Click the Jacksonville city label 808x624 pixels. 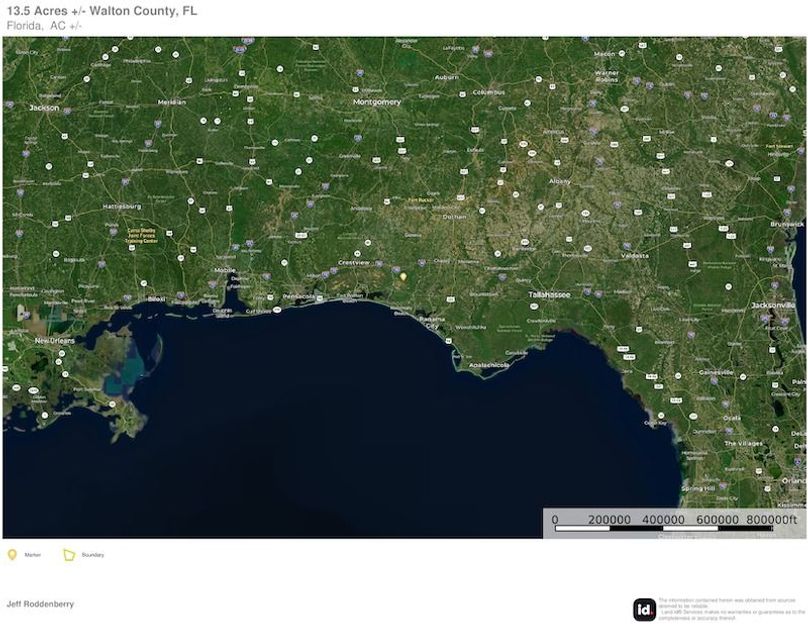[772, 304]
